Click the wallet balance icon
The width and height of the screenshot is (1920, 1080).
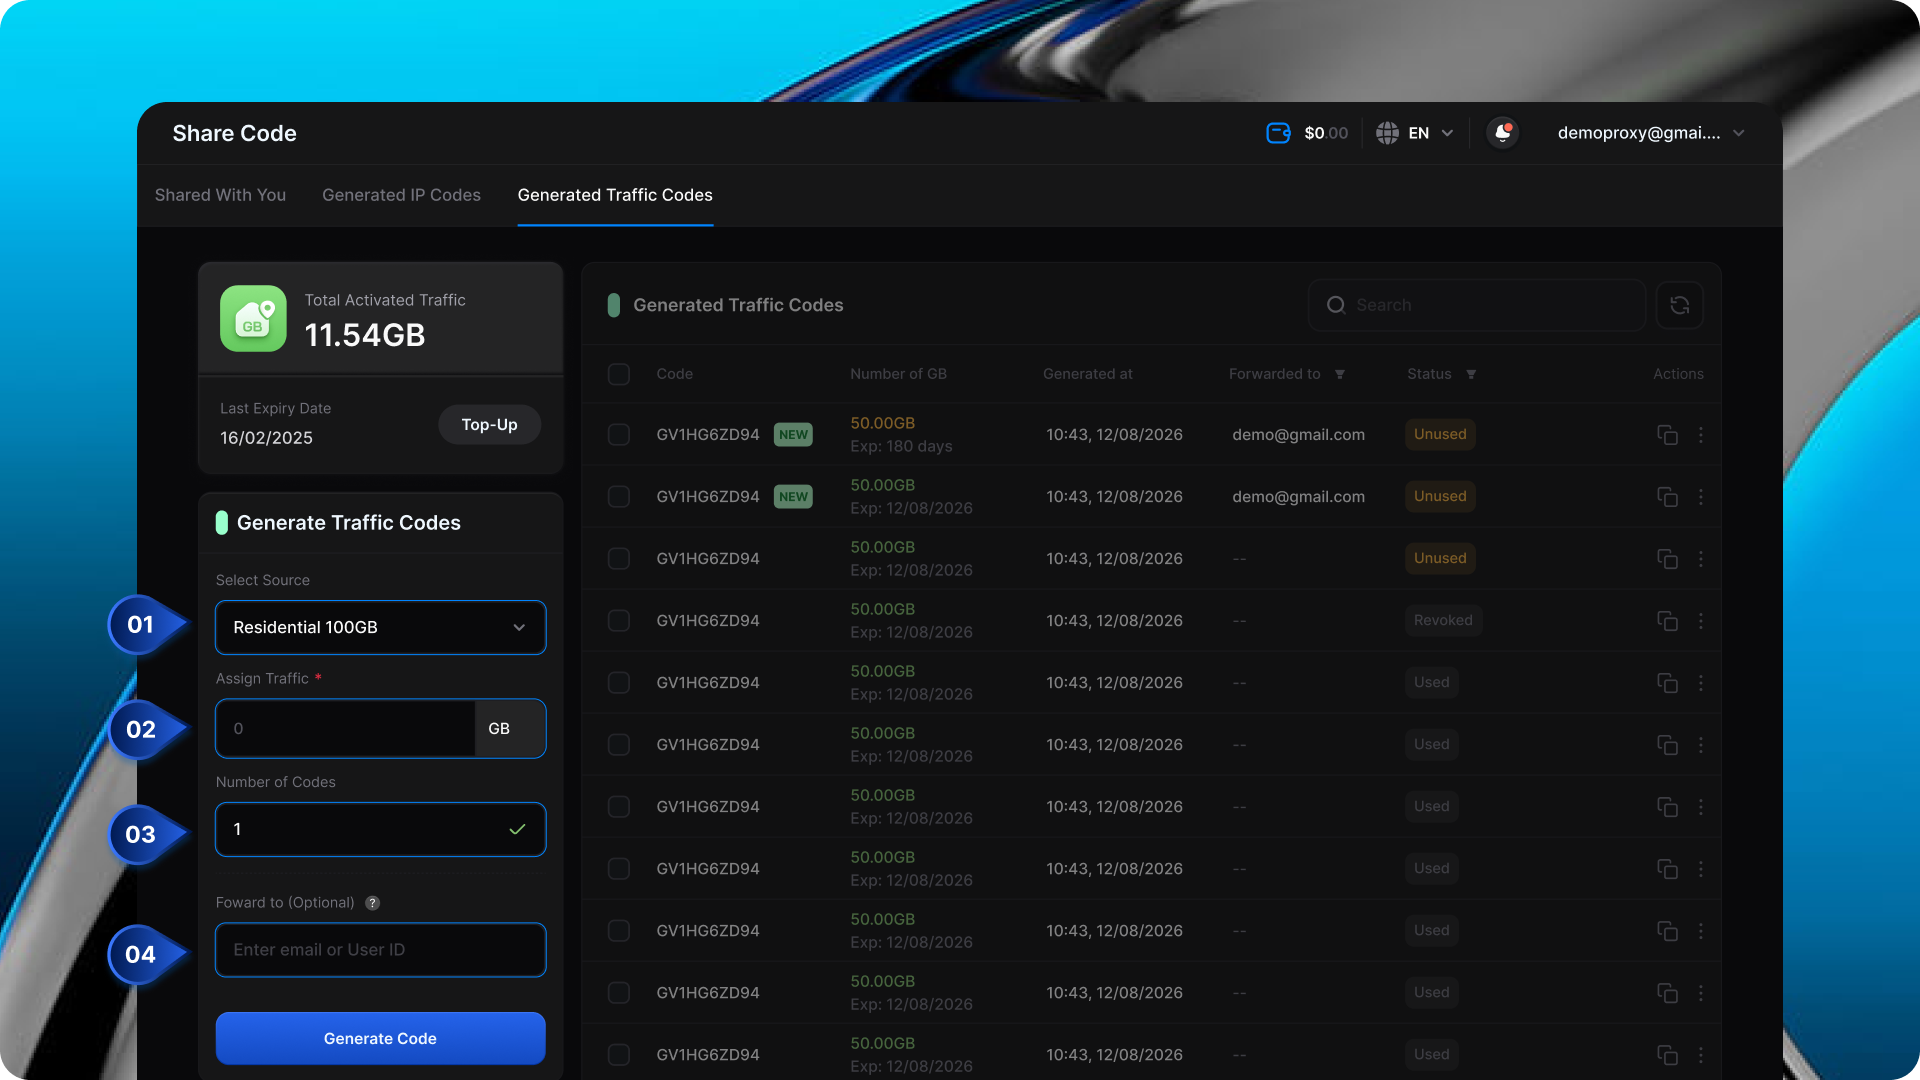[x=1278, y=133]
